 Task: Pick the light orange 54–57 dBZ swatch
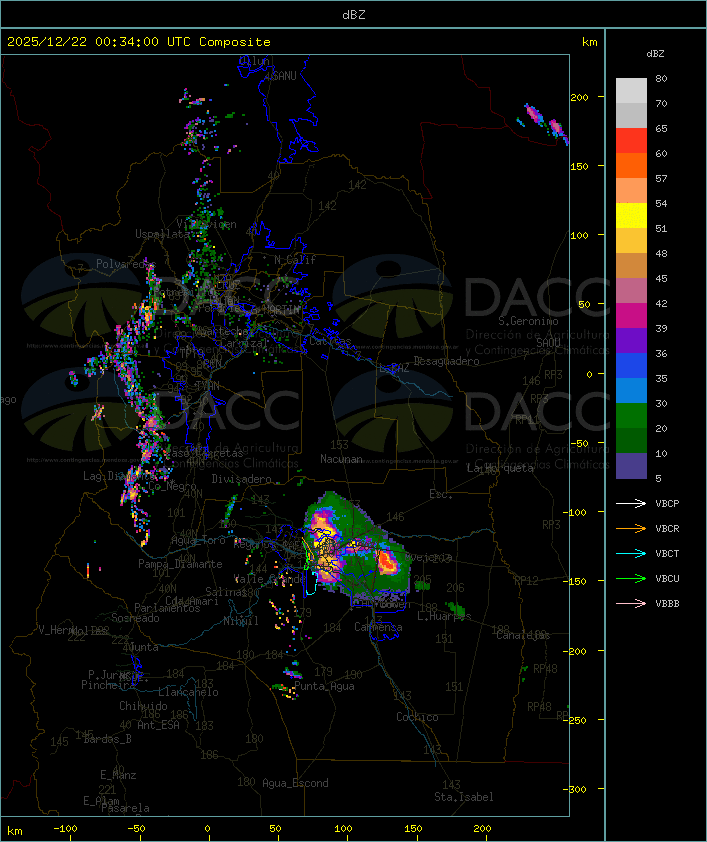tap(631, 190)
